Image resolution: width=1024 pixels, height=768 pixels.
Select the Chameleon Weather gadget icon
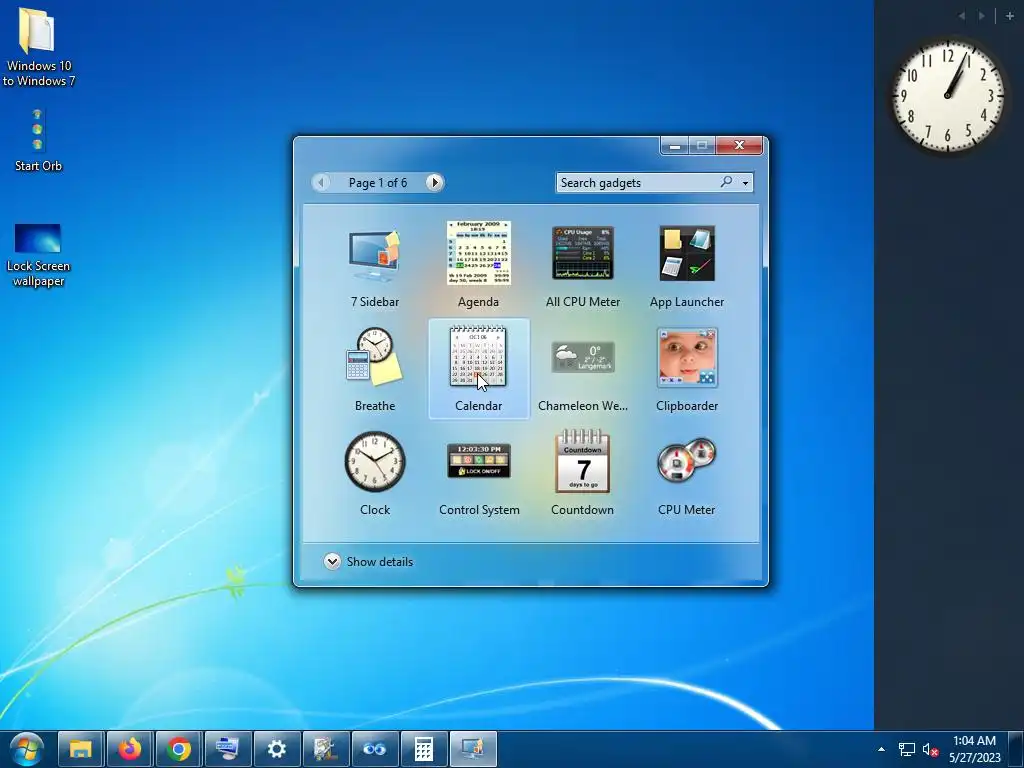583,357
